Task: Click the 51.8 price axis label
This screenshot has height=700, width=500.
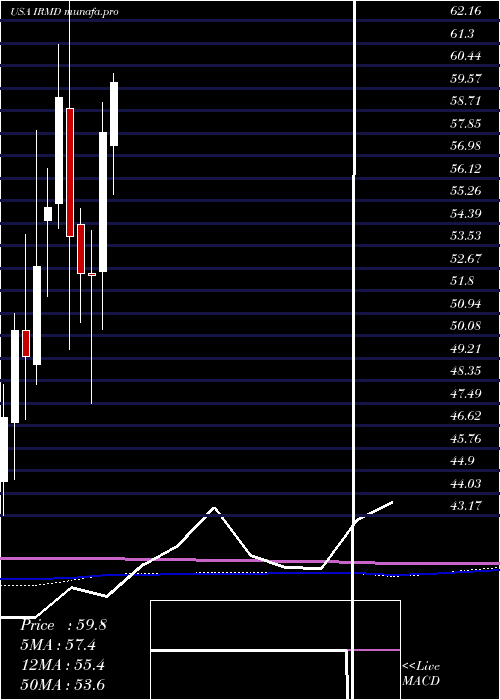Action: 462,281
